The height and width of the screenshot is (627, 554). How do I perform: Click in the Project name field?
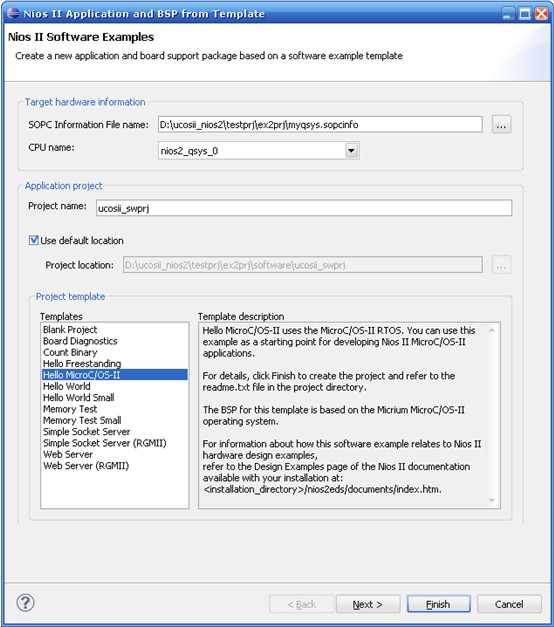pyautogui.click(x=304, y=208)
